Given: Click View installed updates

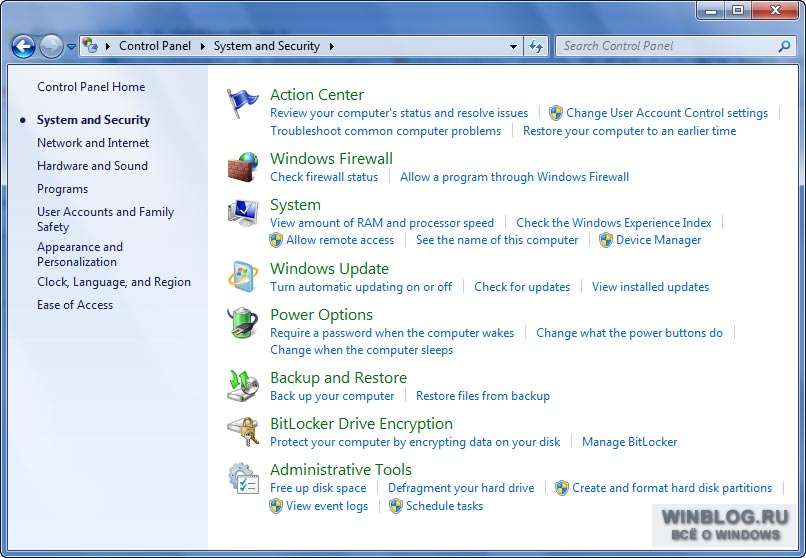Looking at the screenshot, I should [x=650, y=287].
